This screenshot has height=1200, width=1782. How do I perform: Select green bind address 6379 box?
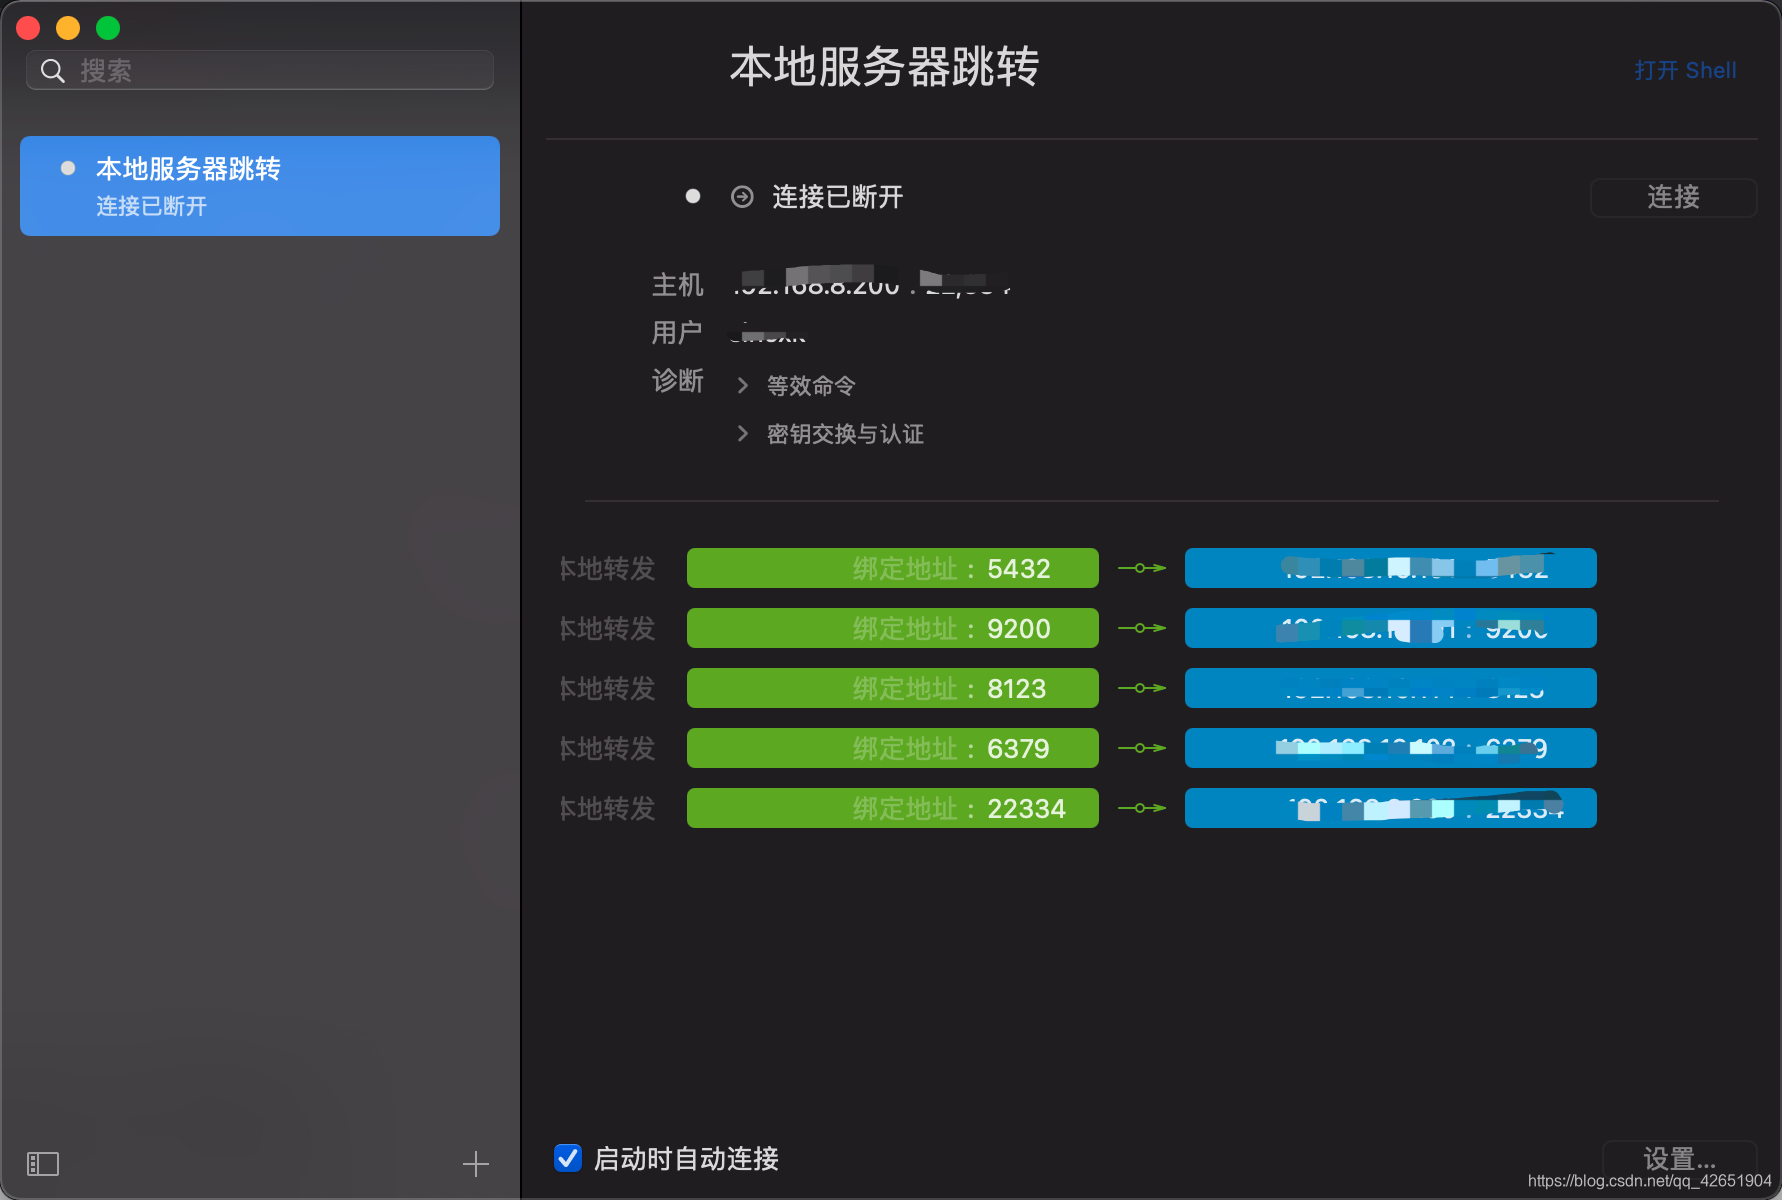(x=893, y=748)
